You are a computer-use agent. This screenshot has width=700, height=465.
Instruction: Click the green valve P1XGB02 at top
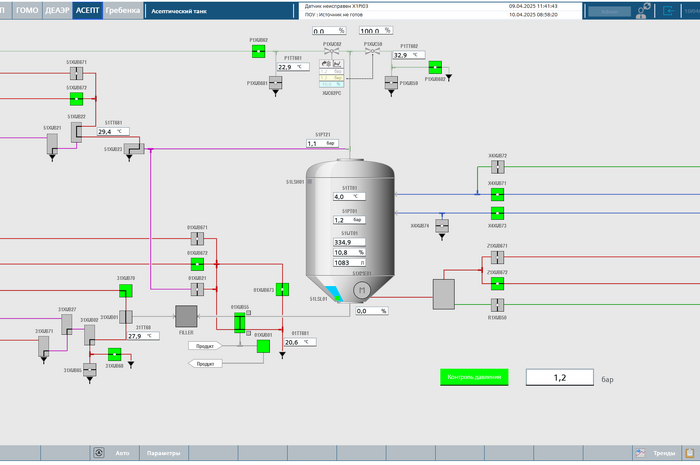(x=259, y=51)
